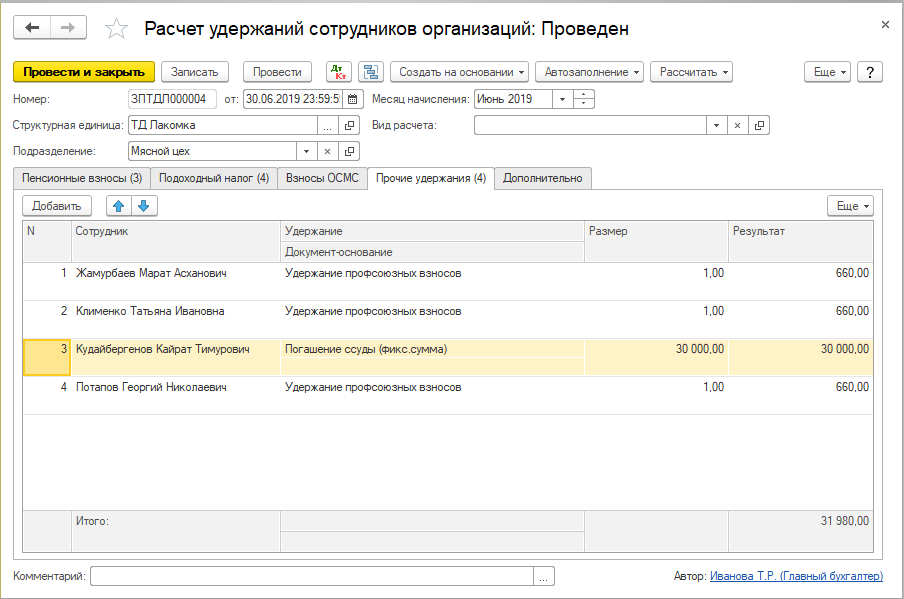Click the back navigation arrow
Screen dimensions: 904x599
point(32,28)
